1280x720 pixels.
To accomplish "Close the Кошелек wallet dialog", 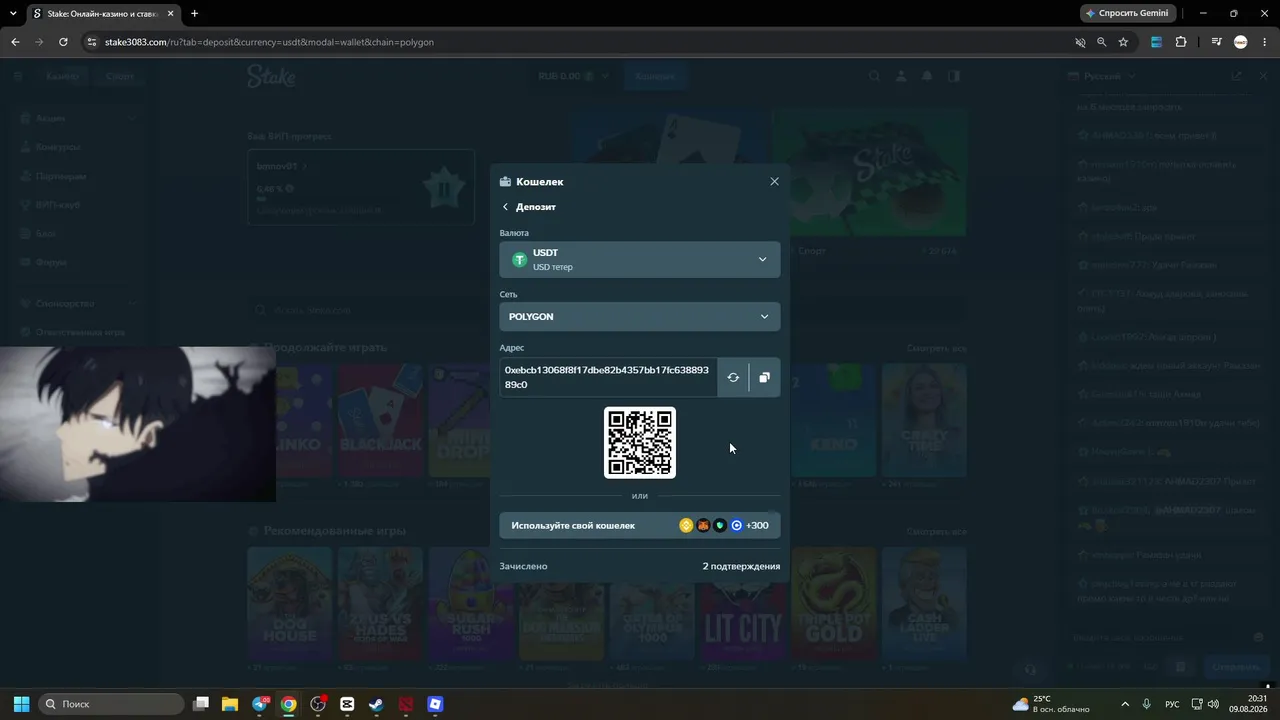I will tap(774, 181).
